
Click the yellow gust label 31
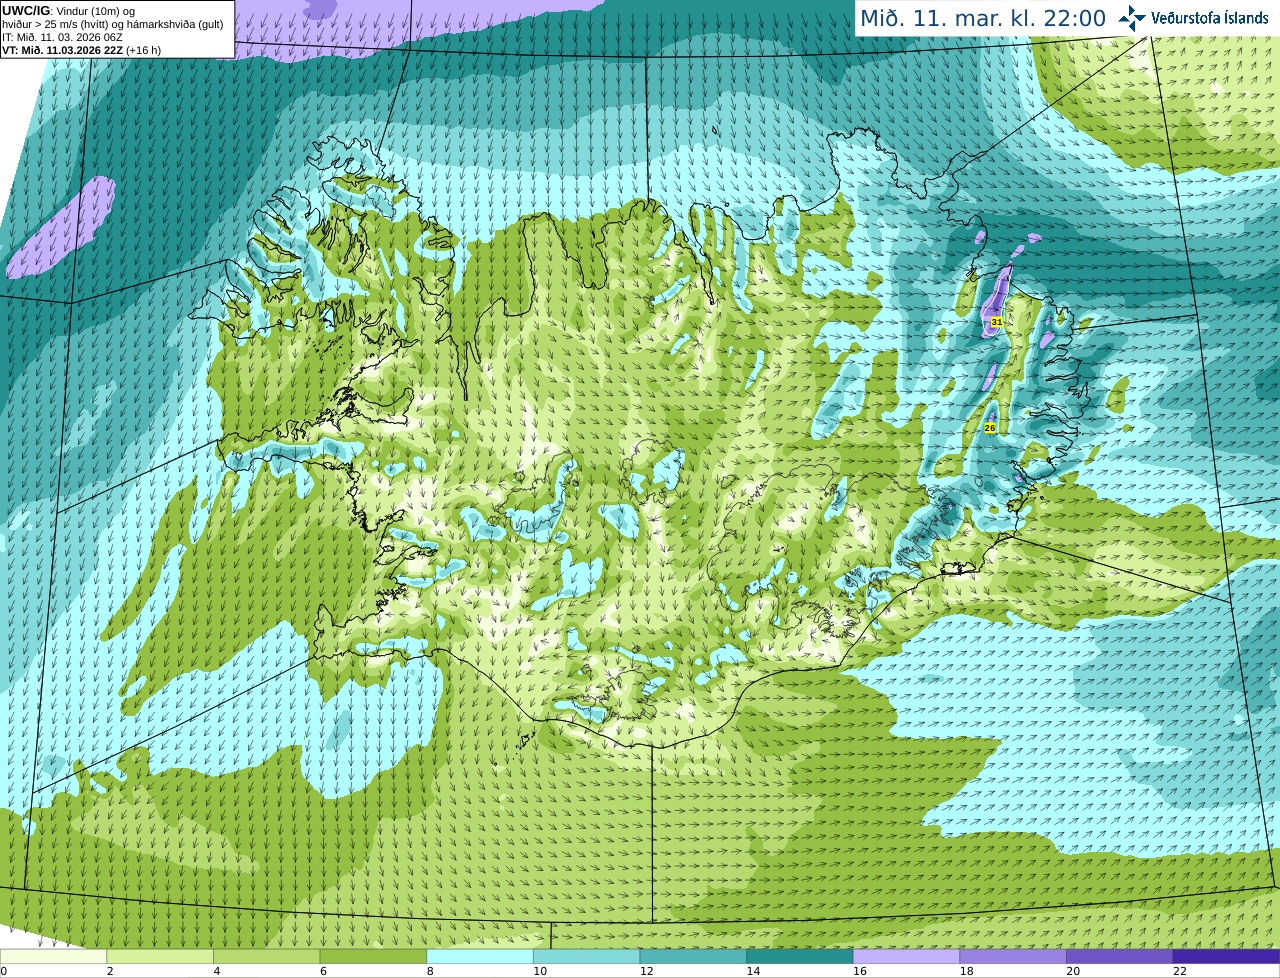coord(997,322)
